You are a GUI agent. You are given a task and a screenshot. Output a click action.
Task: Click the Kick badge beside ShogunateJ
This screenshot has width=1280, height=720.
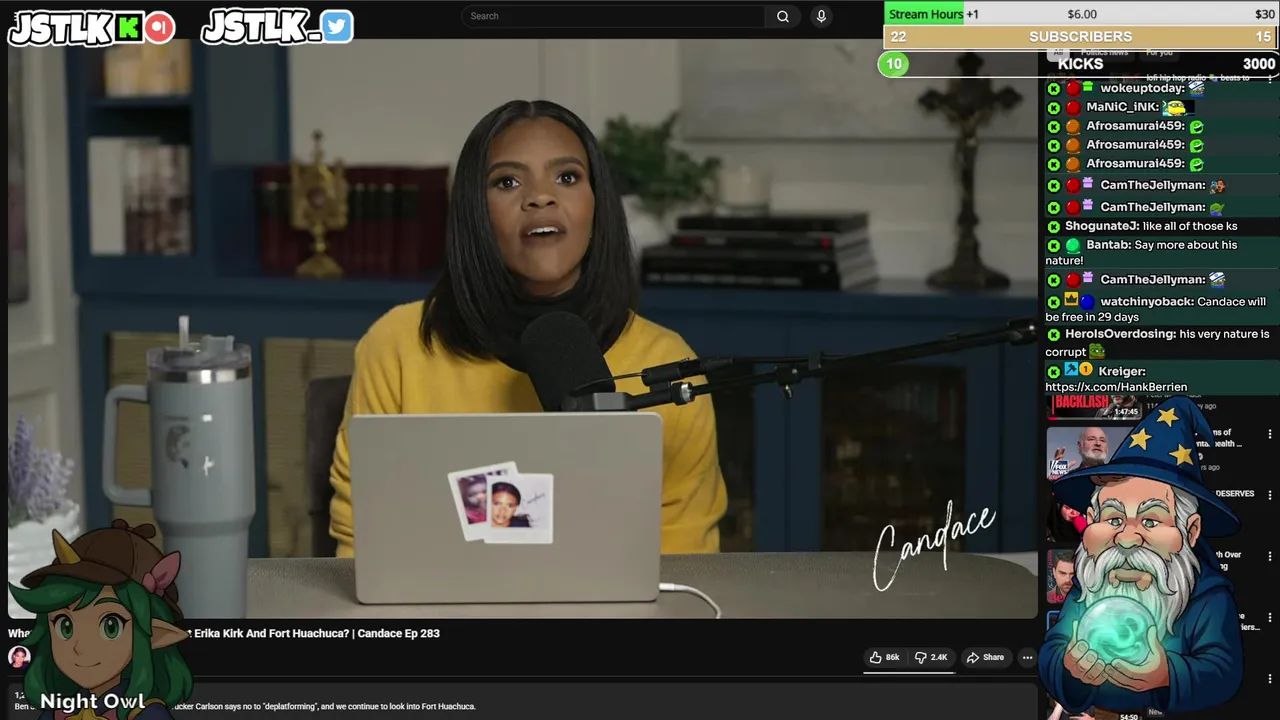click(x=1053, y=227)
